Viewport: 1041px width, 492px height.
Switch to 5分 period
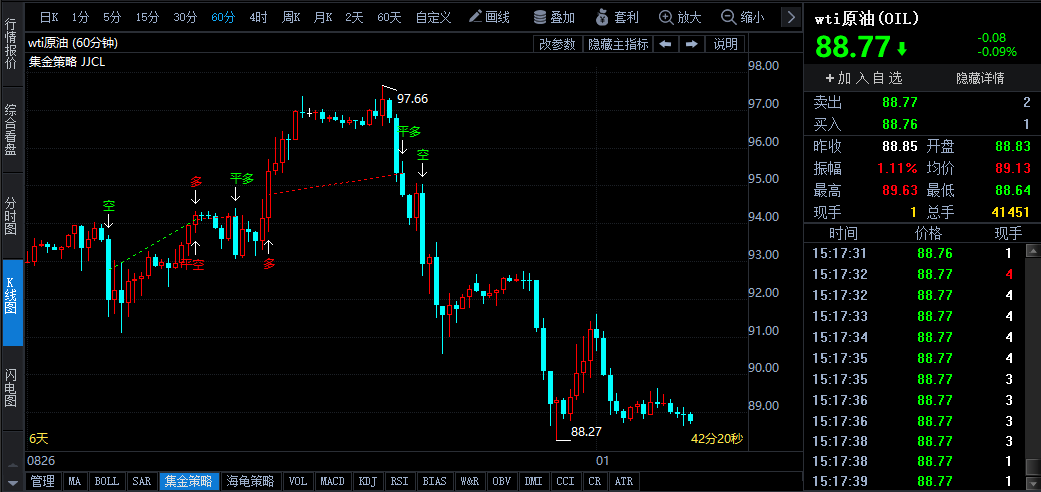point(112,17)
